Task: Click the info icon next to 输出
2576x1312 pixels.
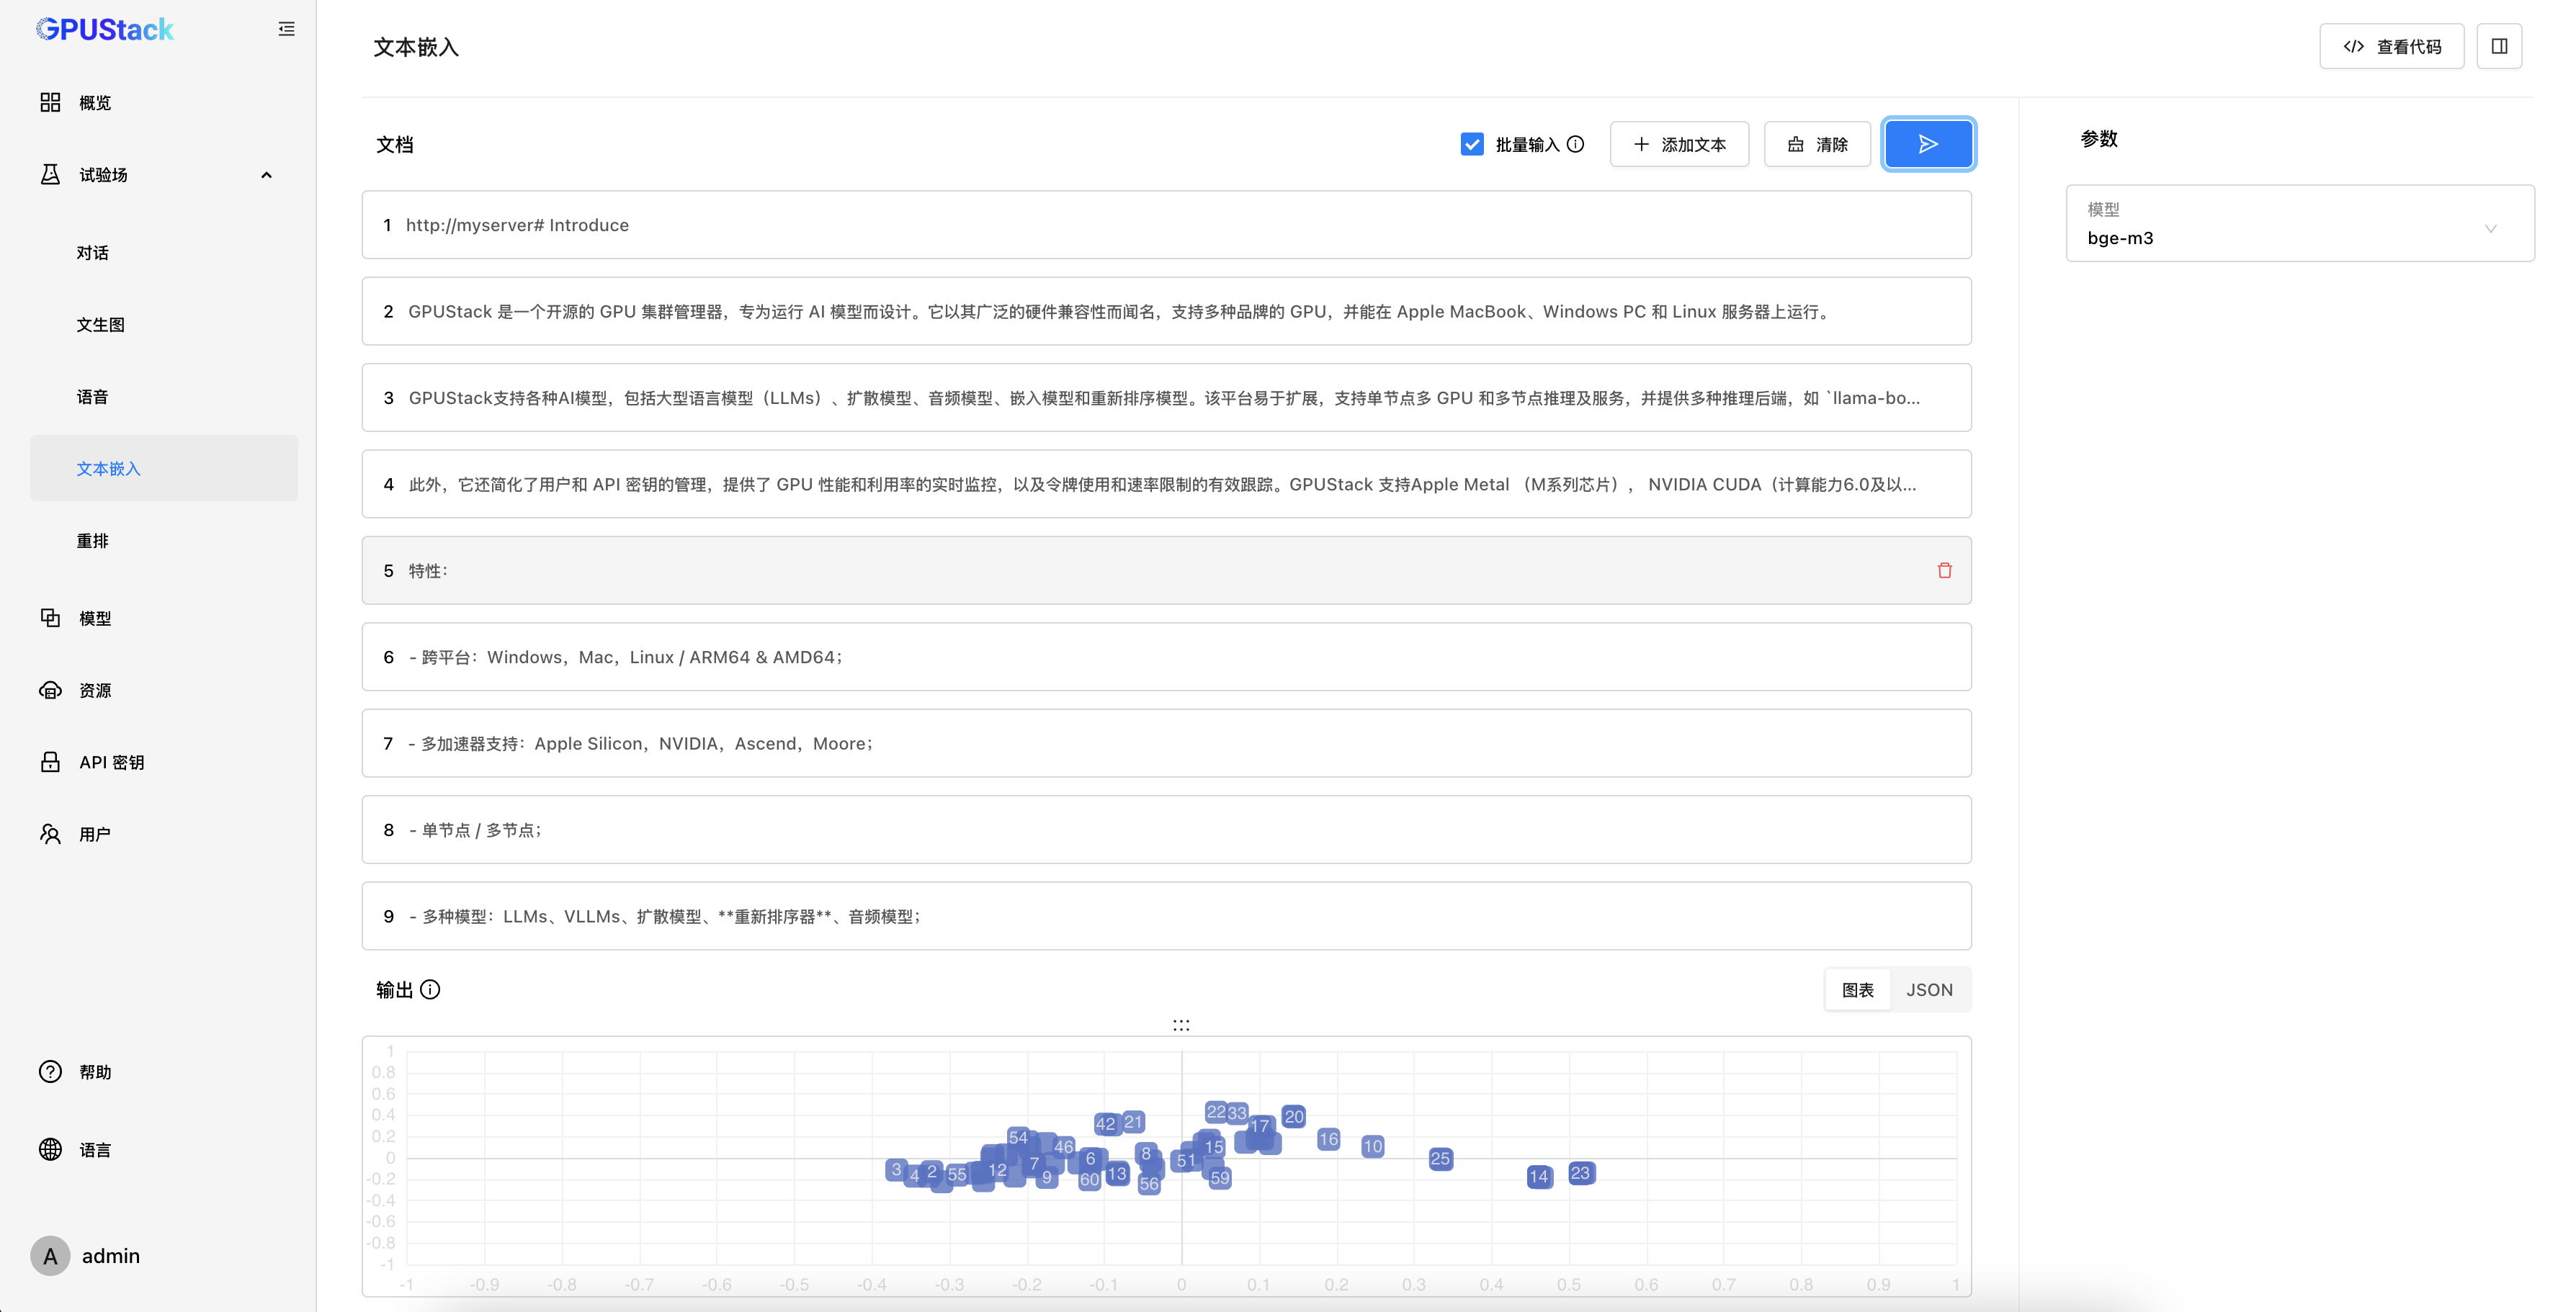Action: click(x=430, y=989)
